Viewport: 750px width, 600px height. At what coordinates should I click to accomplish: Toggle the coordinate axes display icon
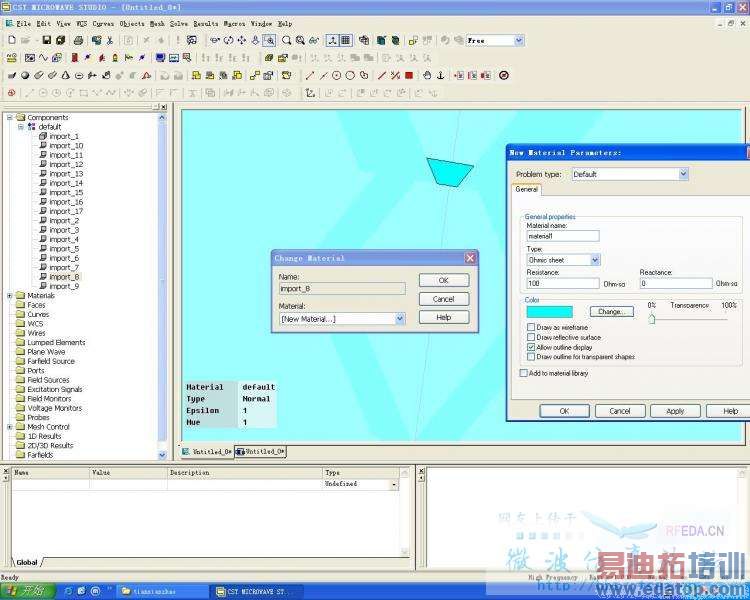point(332,40)
